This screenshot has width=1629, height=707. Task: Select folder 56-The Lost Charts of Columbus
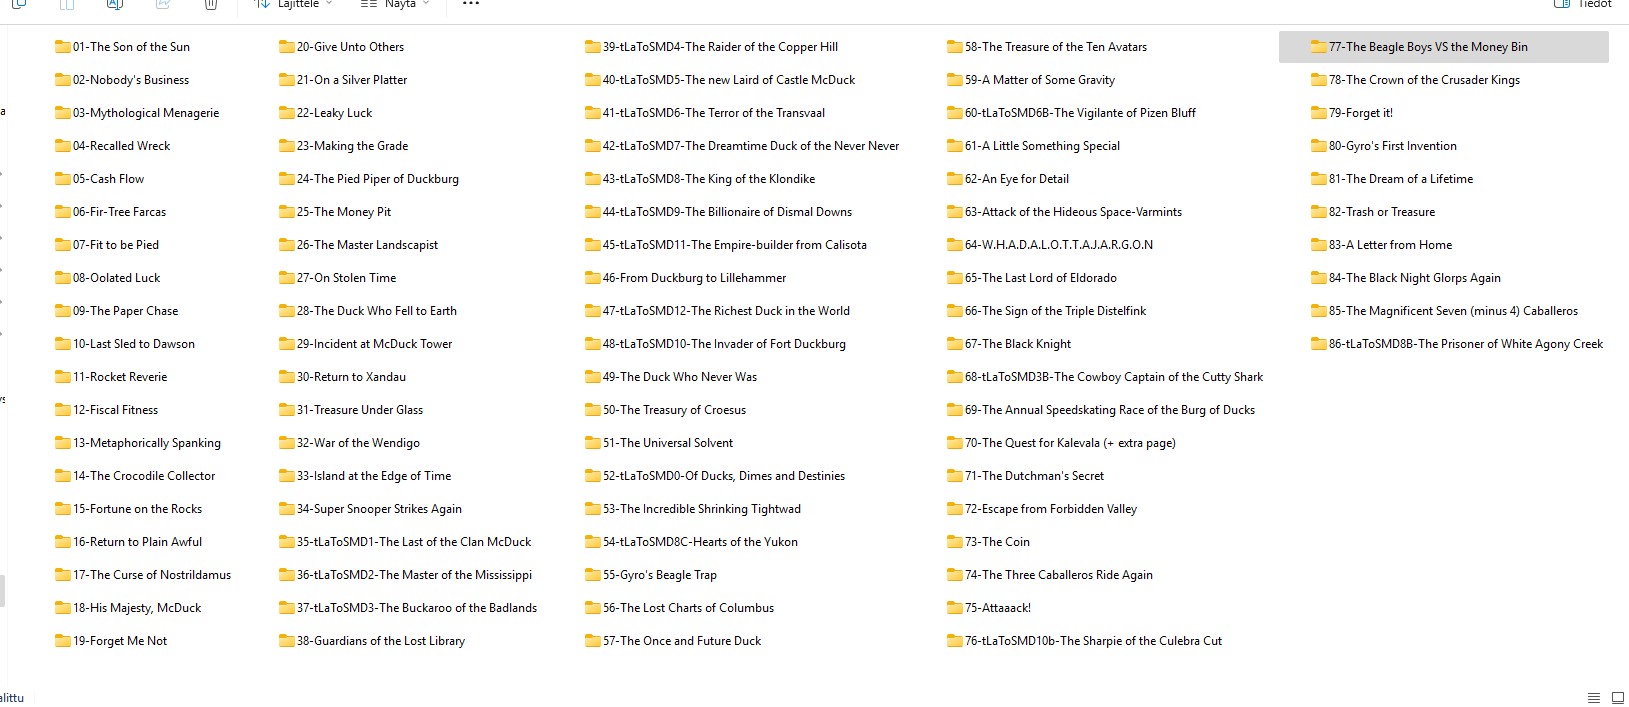point(680,608)
